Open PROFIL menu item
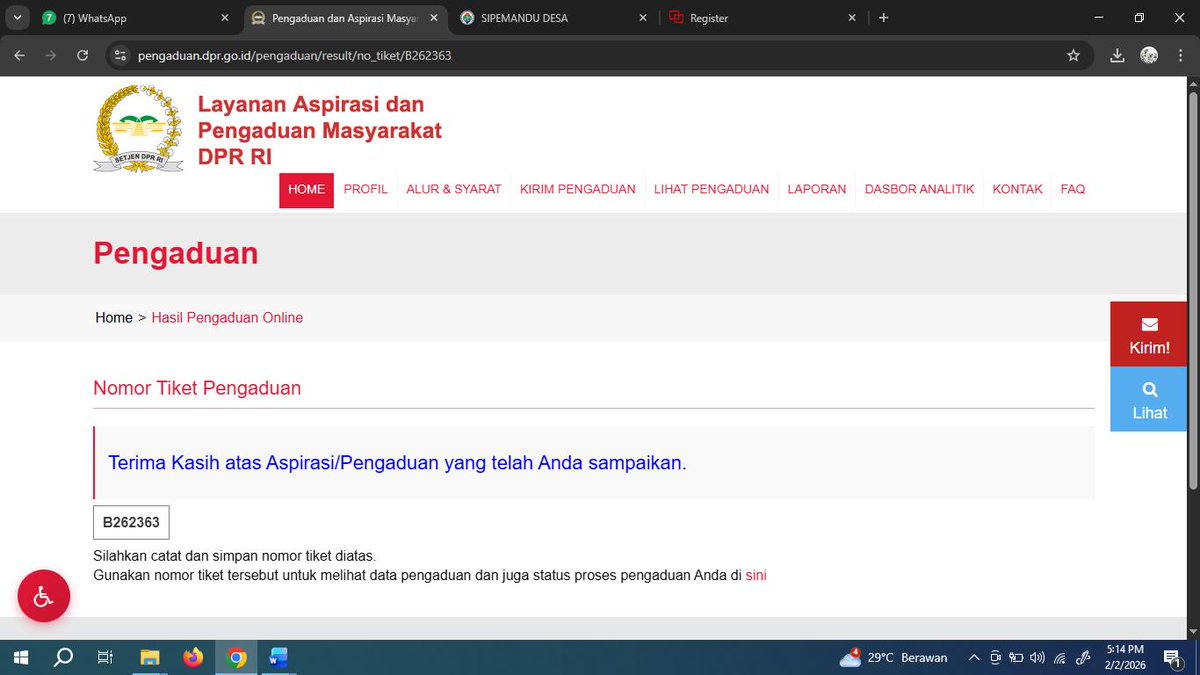1200x675 pixels. point(365,190)
